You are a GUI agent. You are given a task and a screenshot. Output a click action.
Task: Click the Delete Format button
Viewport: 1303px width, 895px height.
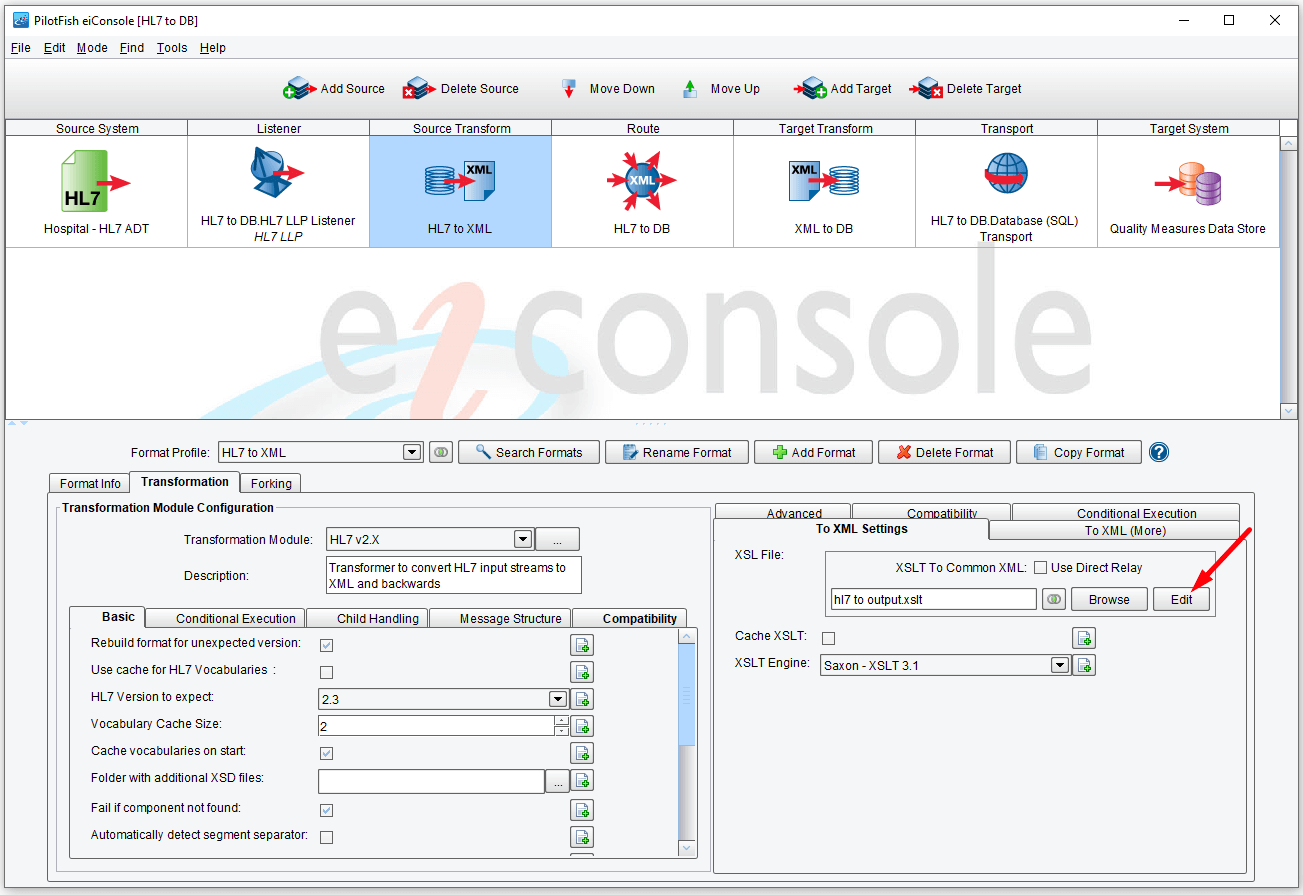click(944, 452)
